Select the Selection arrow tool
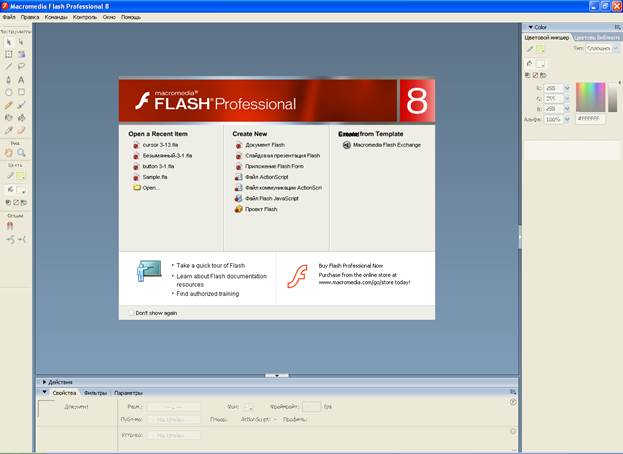The width and height of the screenshot is (623, 454). [x=9, y=42]
